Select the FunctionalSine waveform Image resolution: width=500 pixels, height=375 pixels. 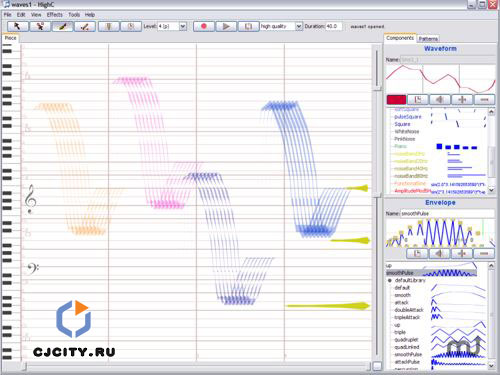pyautogui.click(x=410, y=183)
